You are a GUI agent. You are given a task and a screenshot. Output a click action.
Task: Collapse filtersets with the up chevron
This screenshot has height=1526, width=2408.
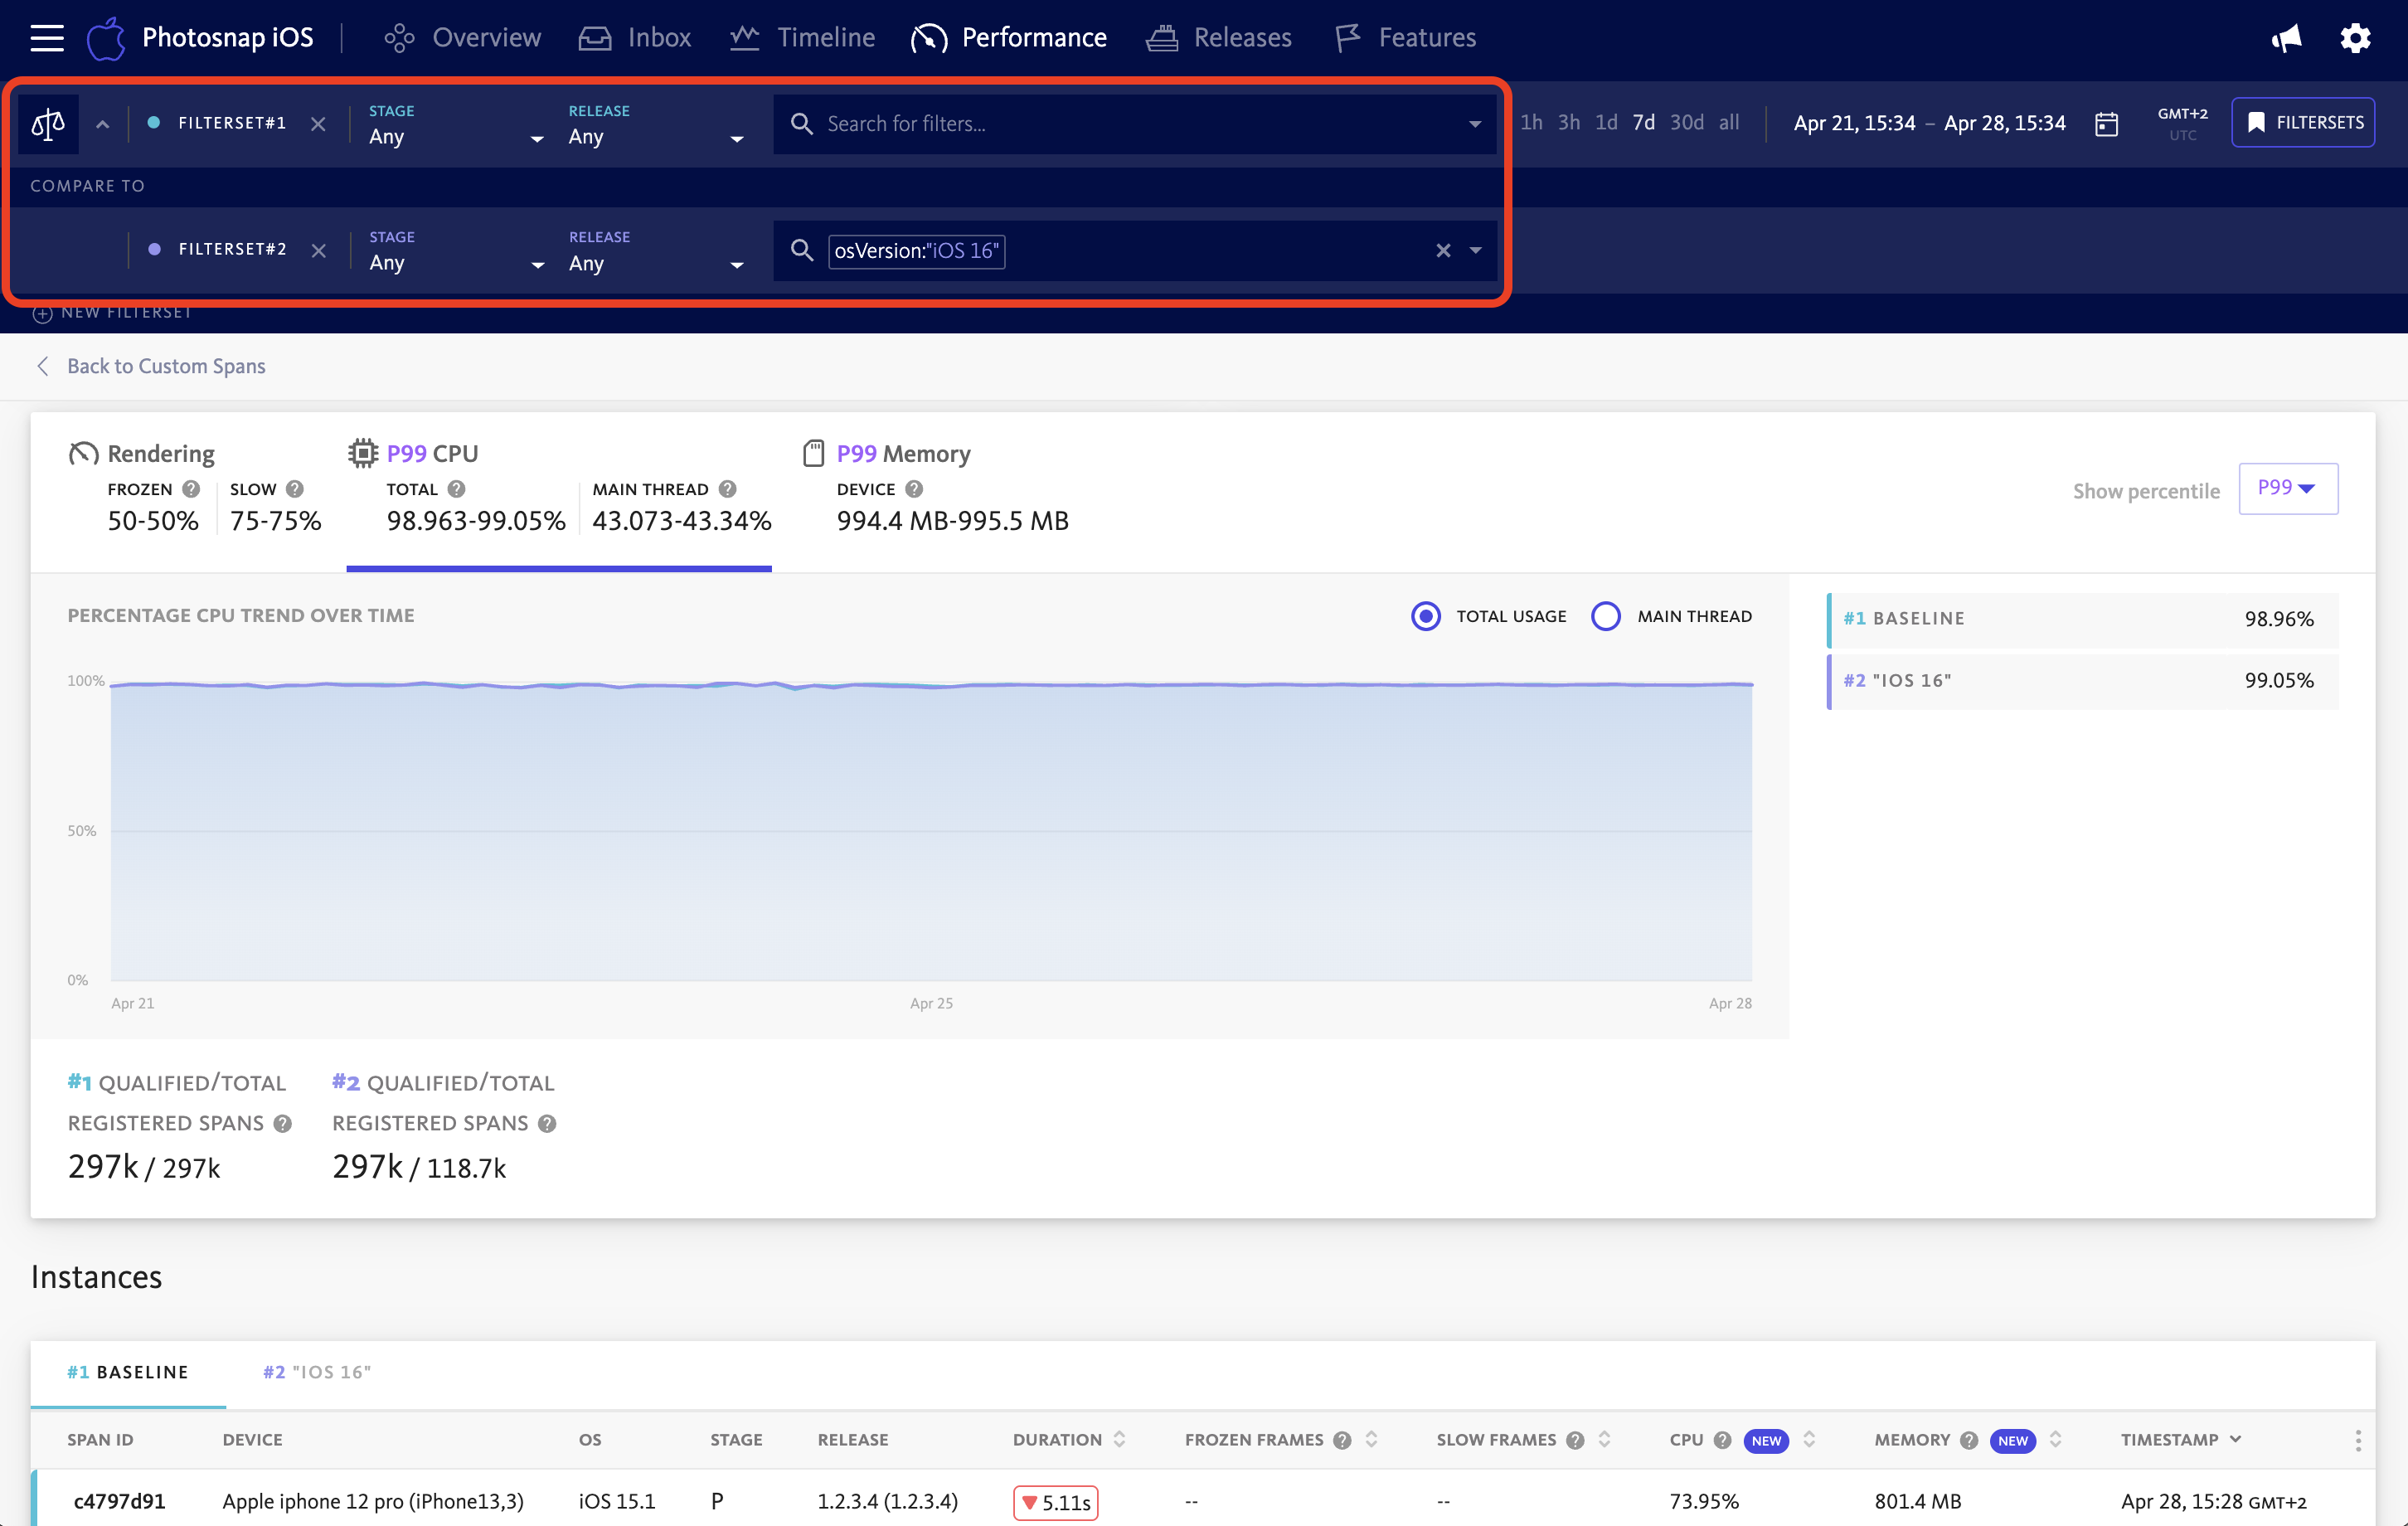pos(103,124)
